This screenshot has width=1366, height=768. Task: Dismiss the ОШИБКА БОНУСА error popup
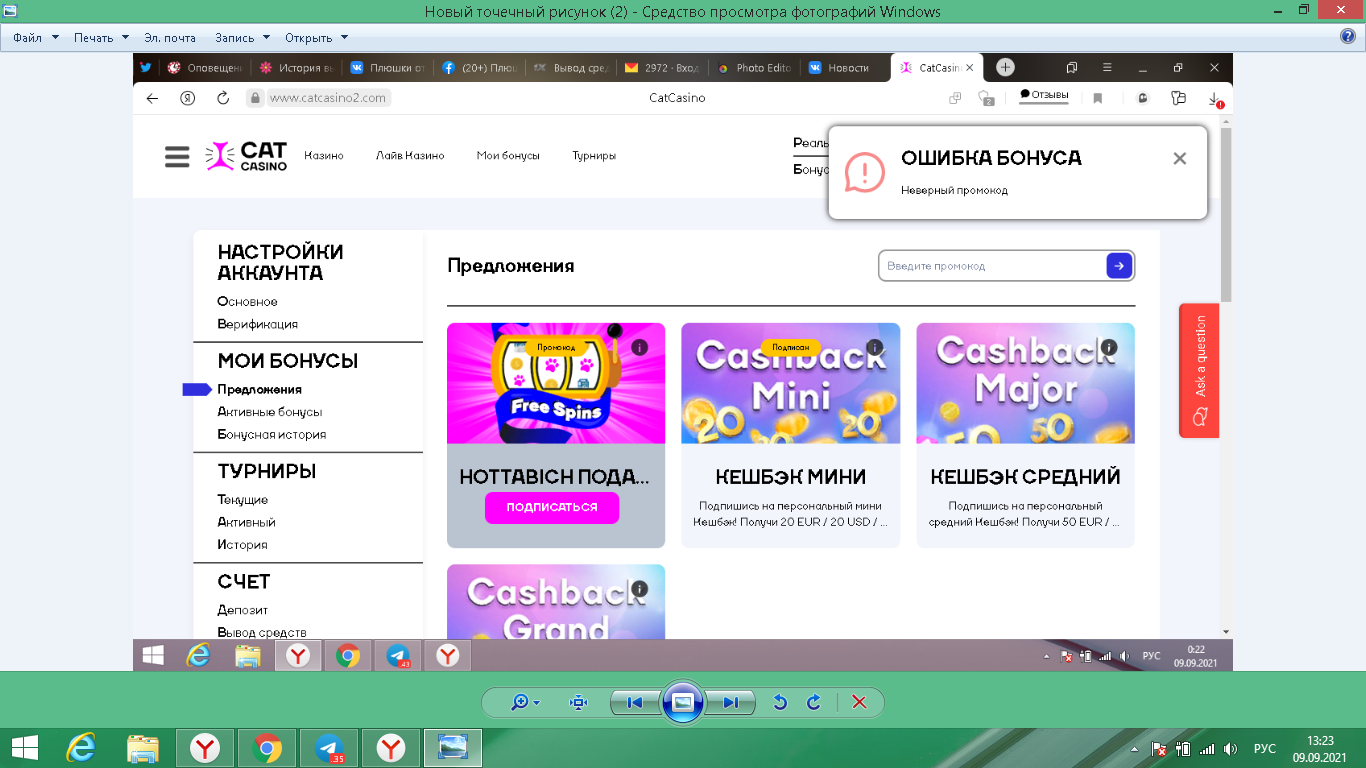pos(1180,158)
